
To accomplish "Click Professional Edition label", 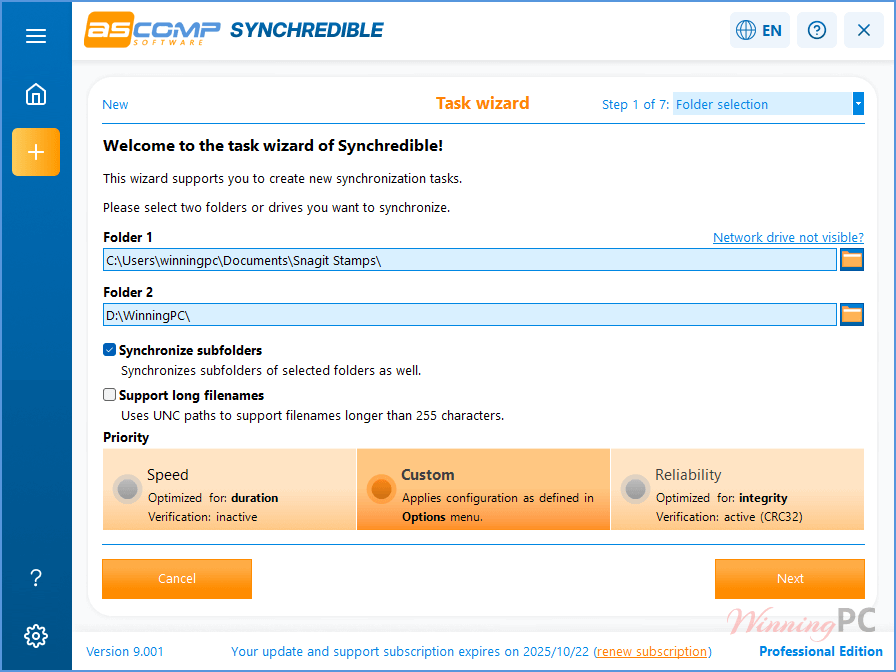I will tap(821, 651).
